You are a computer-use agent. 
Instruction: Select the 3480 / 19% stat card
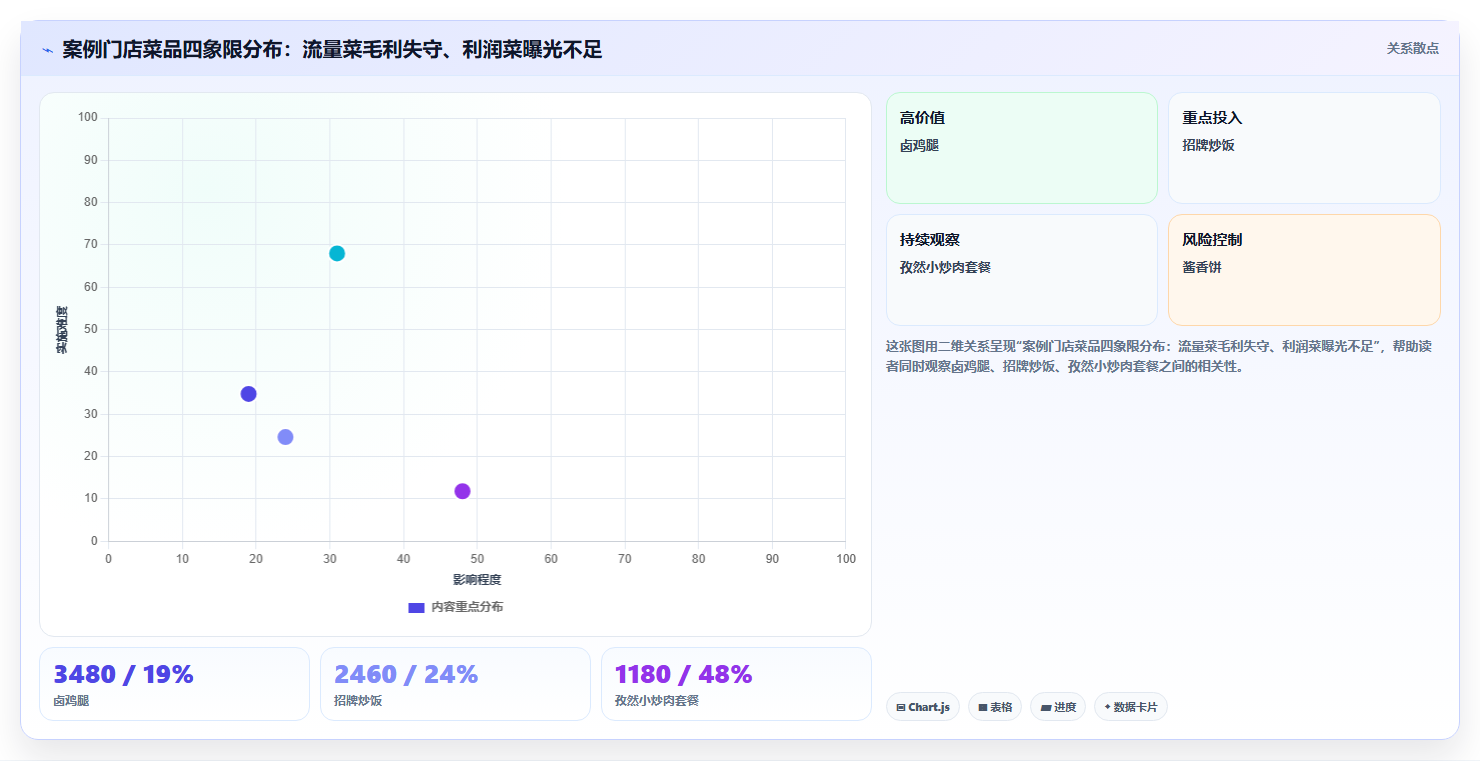pos(174,684)
